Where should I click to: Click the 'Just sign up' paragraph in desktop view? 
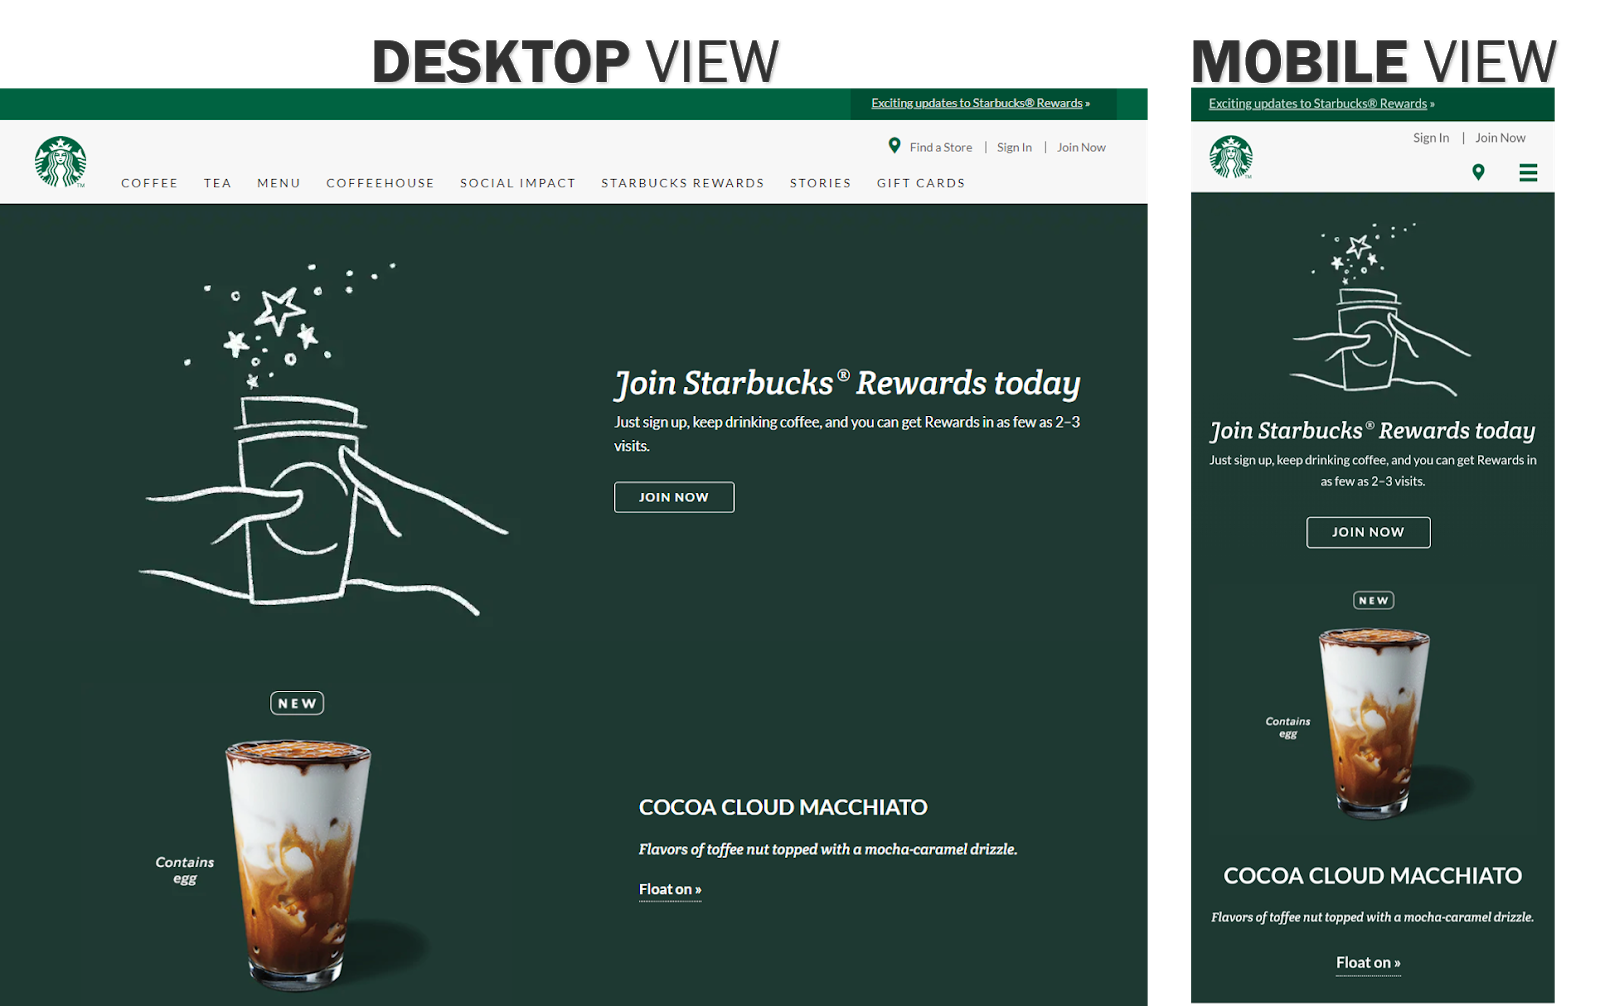[x=847, y=434]
